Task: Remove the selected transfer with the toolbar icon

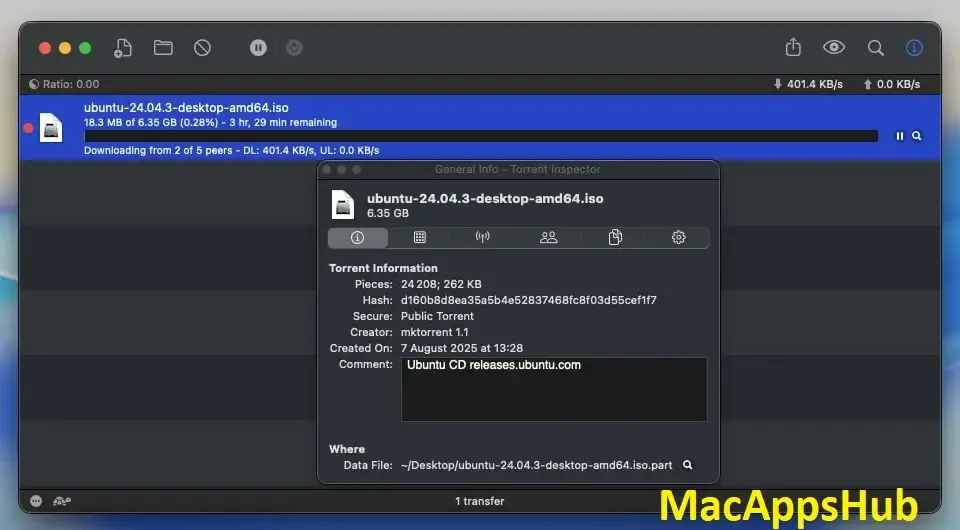Action: [203, 48]
